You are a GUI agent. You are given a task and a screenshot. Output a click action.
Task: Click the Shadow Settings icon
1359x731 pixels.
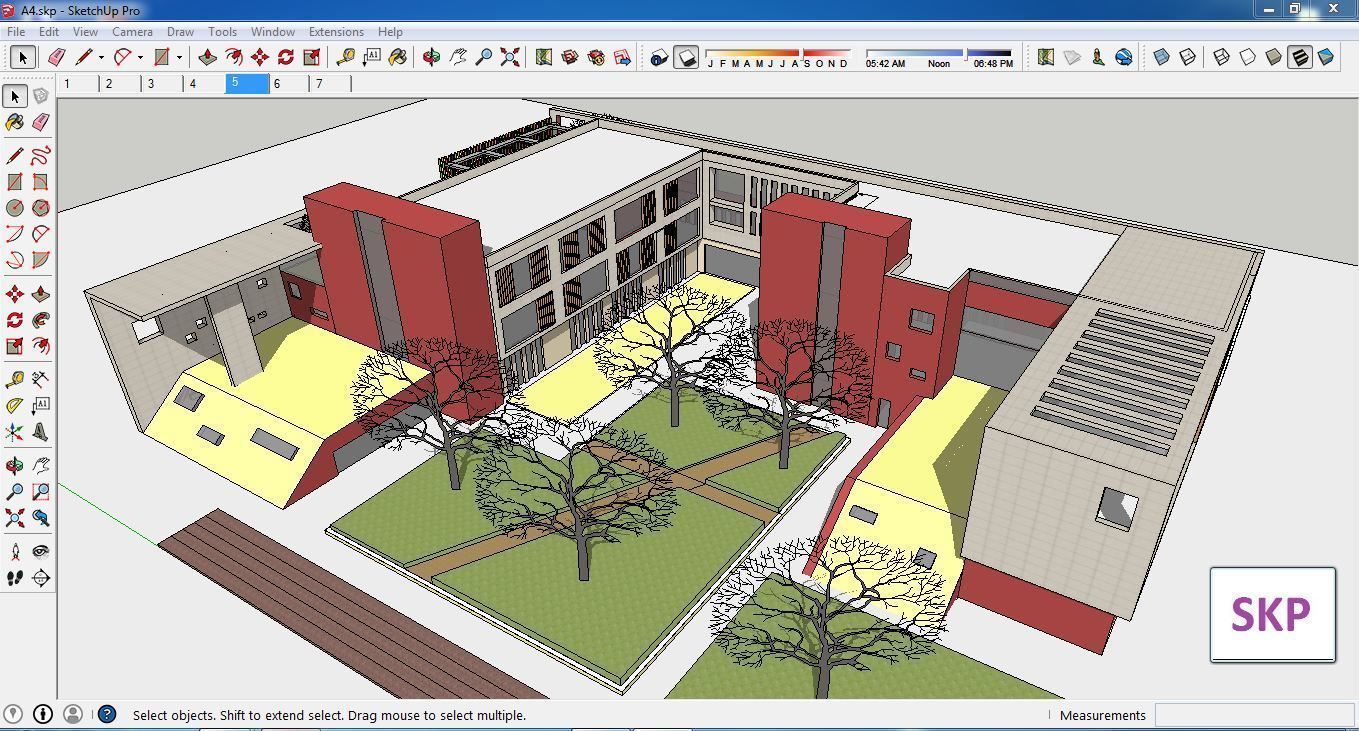coord(659,57)
